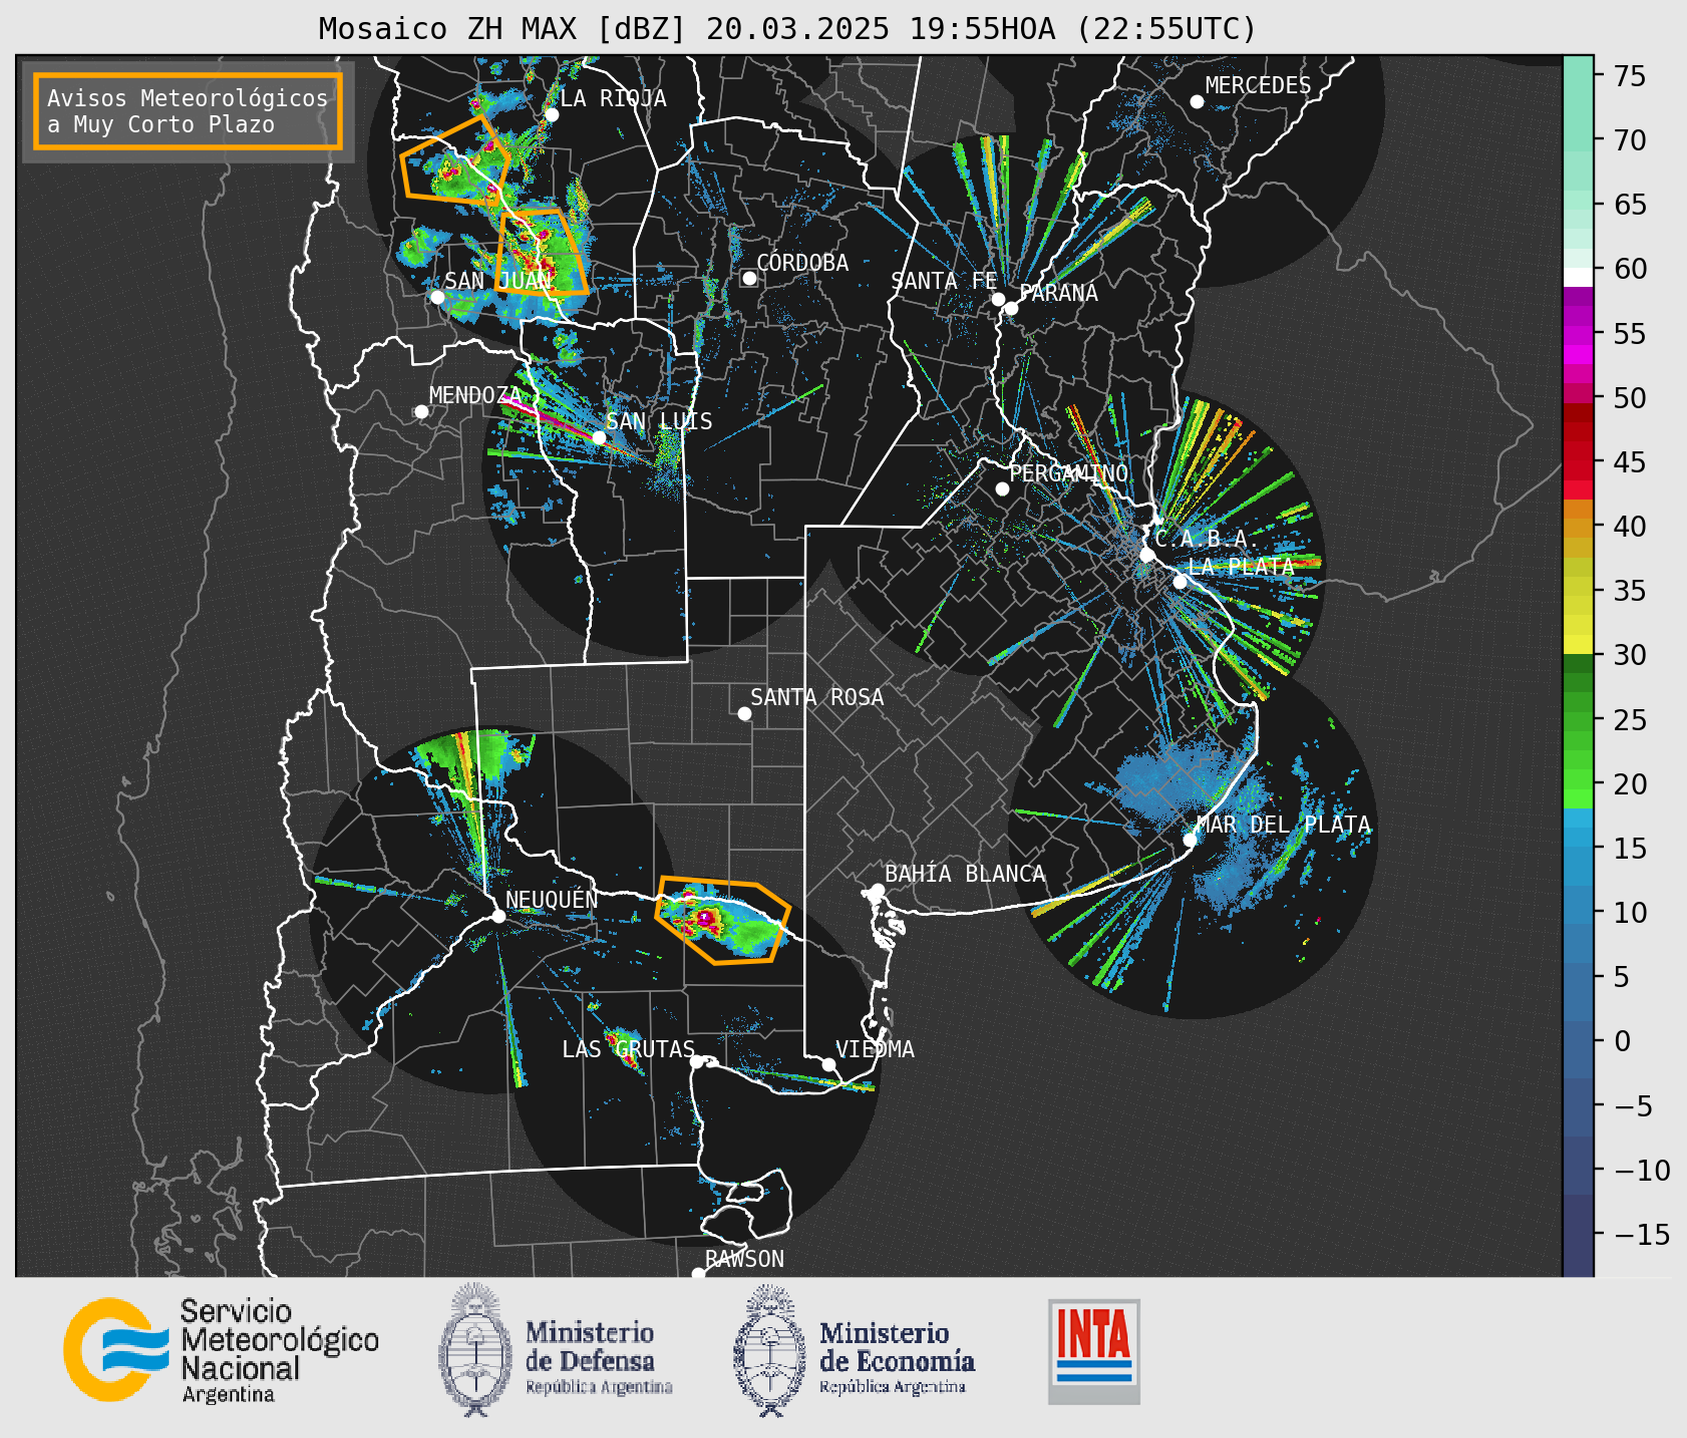Click the MENDOZA city label
Viewport: 1687px width, 1438px height.
coord(475,396)
